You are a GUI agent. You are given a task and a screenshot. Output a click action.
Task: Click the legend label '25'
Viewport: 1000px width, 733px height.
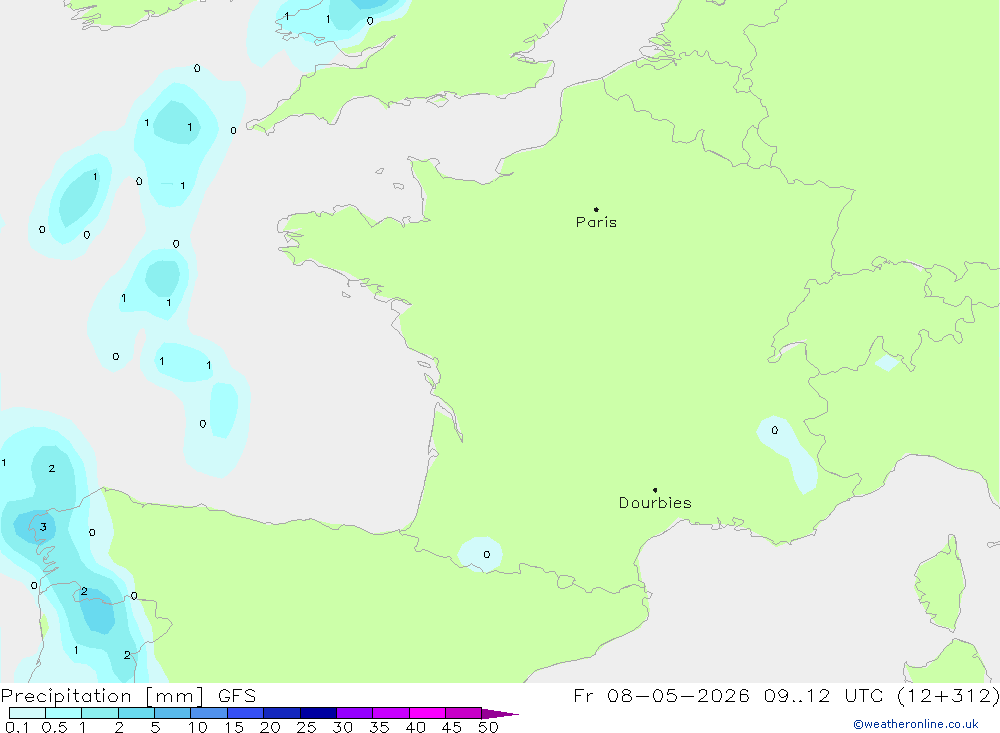(x=306, y=727)
